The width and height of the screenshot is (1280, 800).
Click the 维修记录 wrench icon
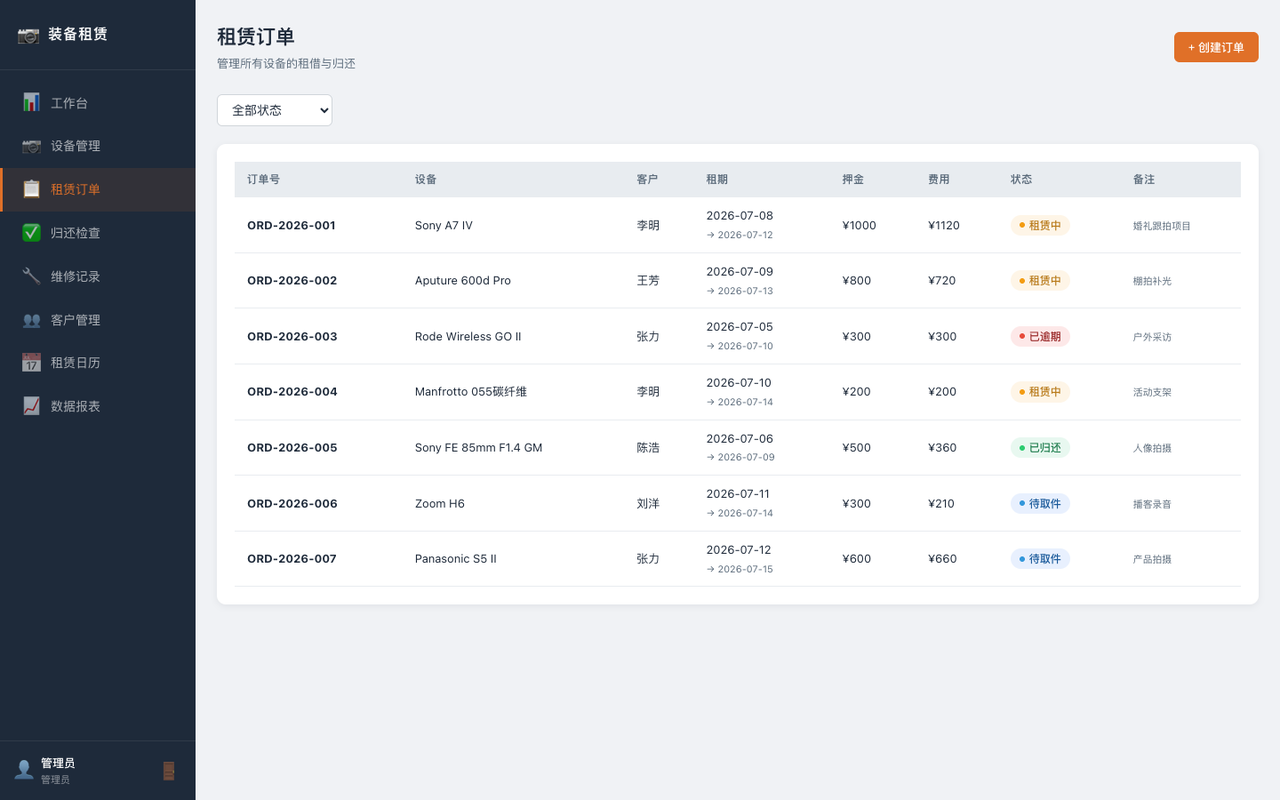click(x=31, y=276)
